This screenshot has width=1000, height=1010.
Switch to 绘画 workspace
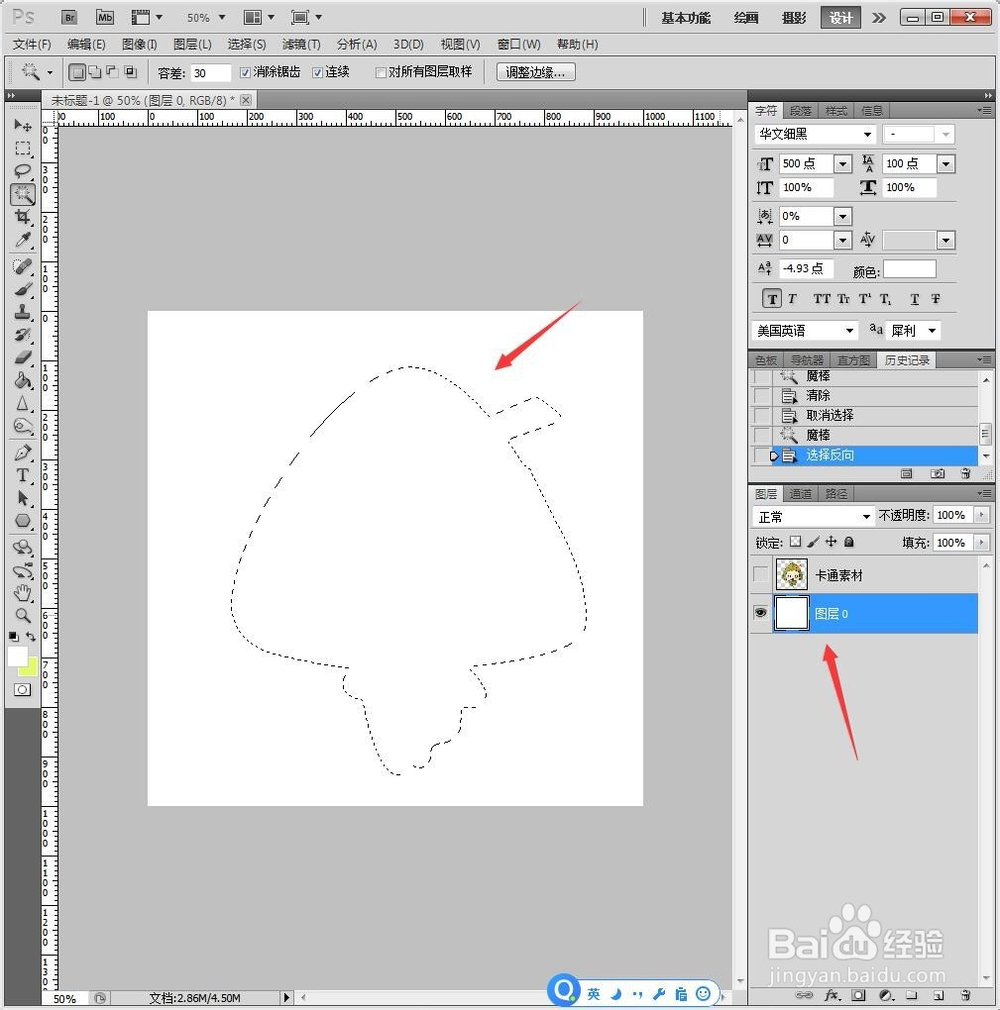pos(745,17)
